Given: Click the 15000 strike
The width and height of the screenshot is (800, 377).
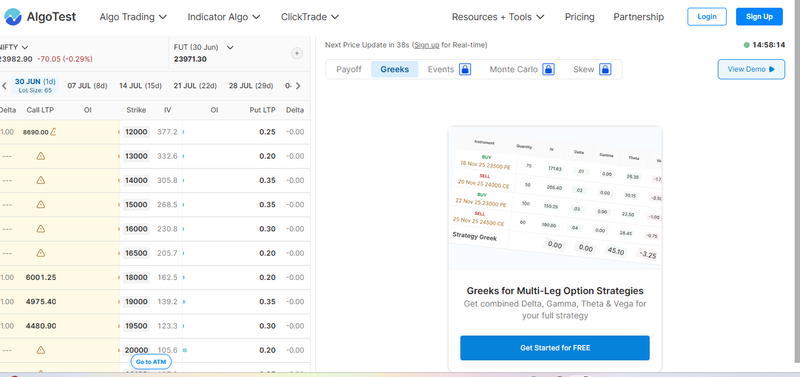Looking at the screenshot, I should click(136, 205).
